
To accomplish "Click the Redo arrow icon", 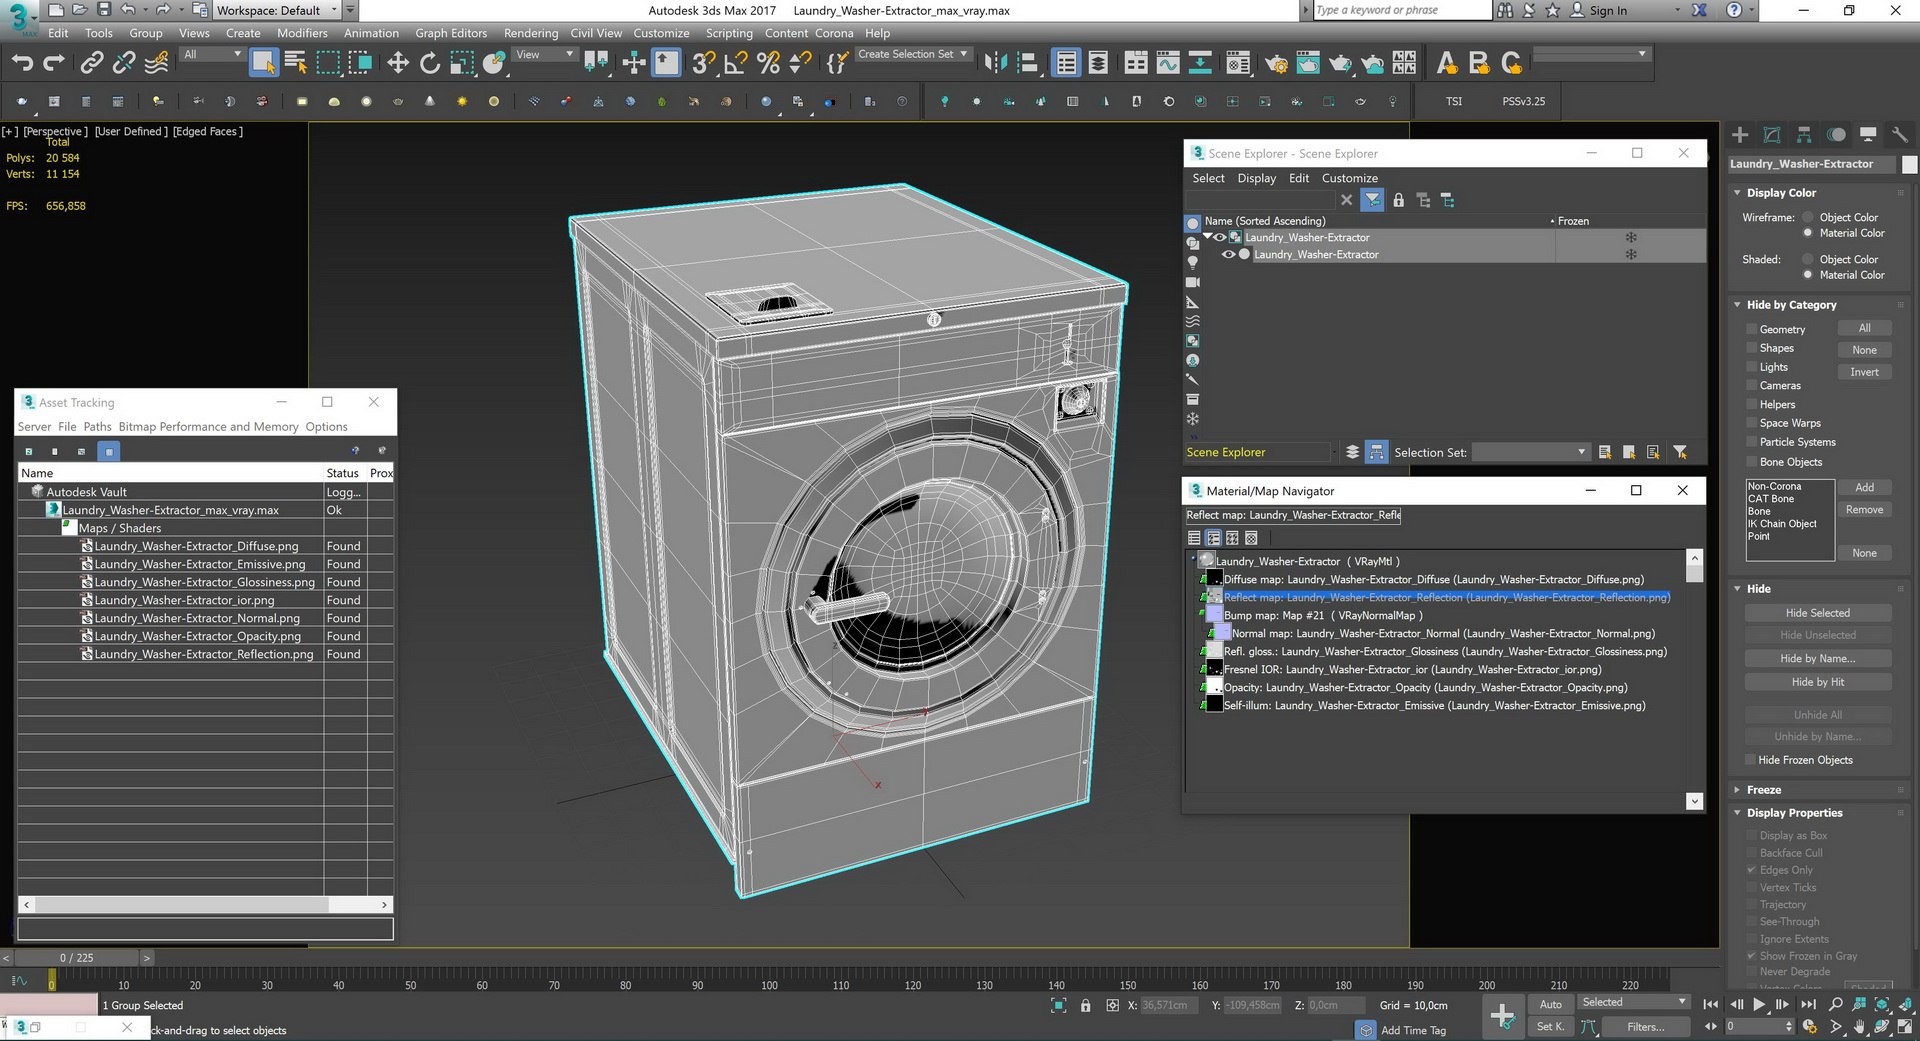I will [x=54, y=63].
